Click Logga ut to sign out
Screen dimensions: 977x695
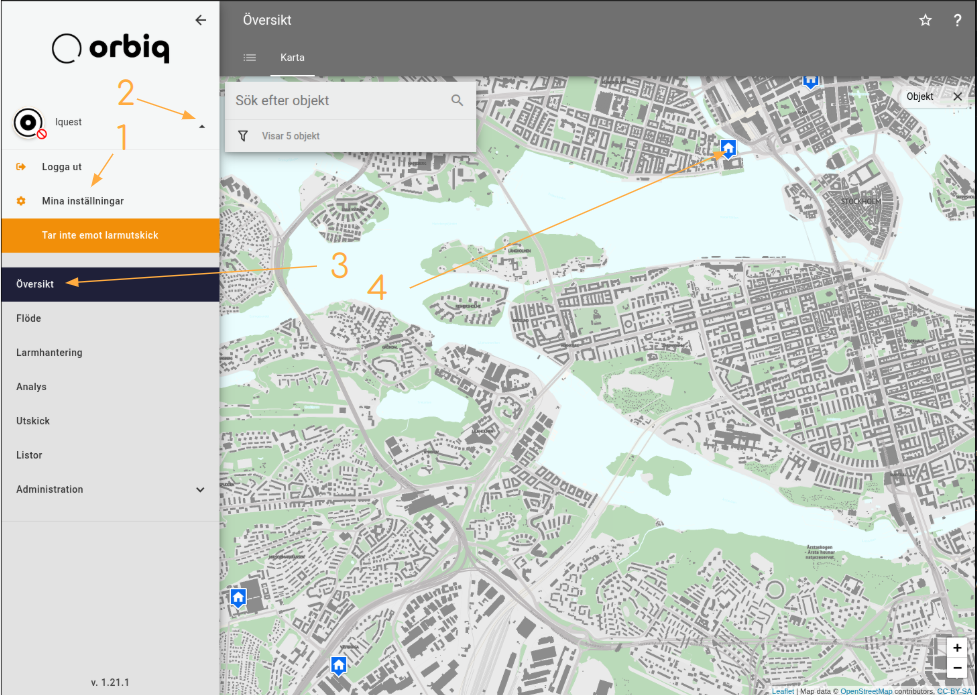click(x=62, y=167)
